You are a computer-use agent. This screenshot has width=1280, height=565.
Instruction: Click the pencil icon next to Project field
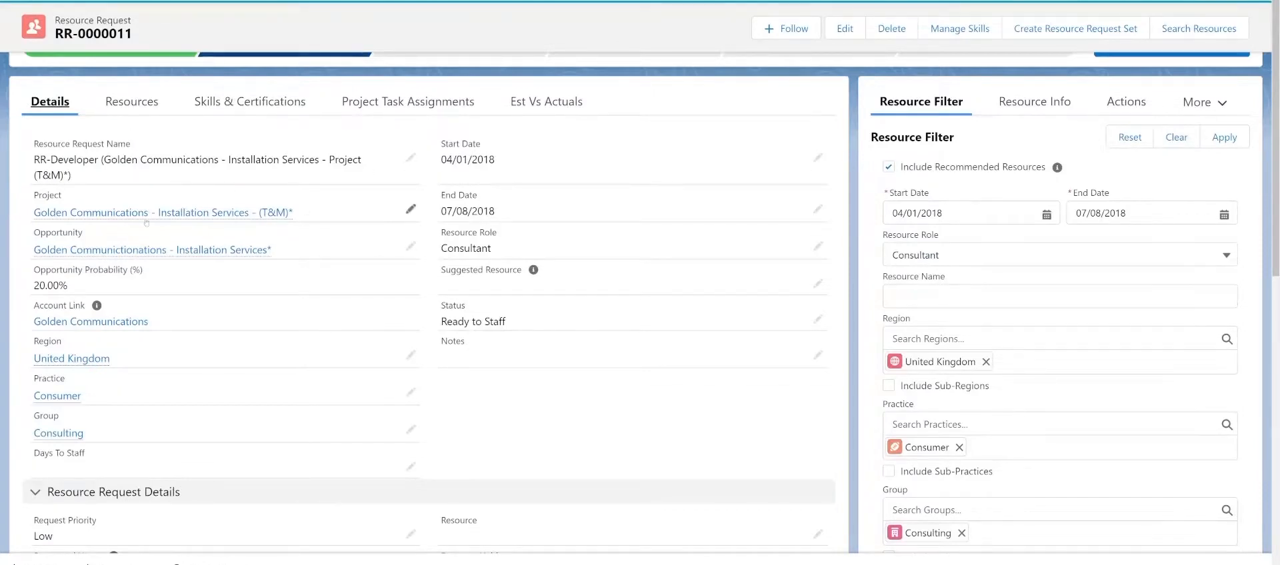pos(410,210)
